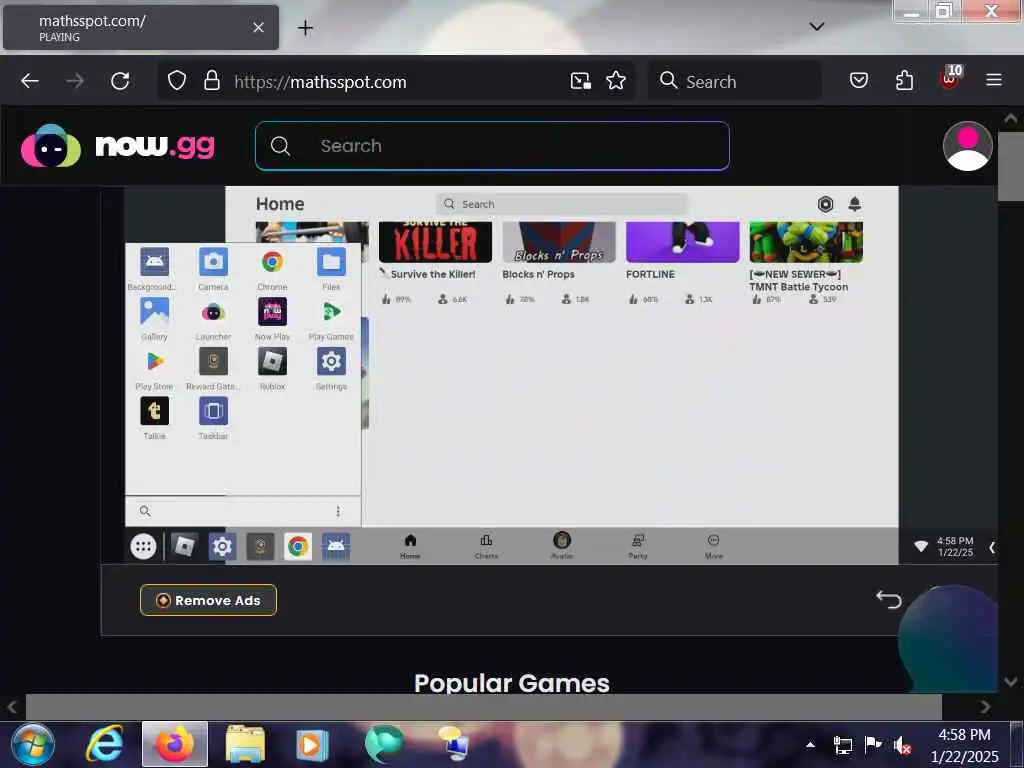Click the now.gg Search field
The image size is (1024, 768).
pyautogui.click(x=492, y=146)
